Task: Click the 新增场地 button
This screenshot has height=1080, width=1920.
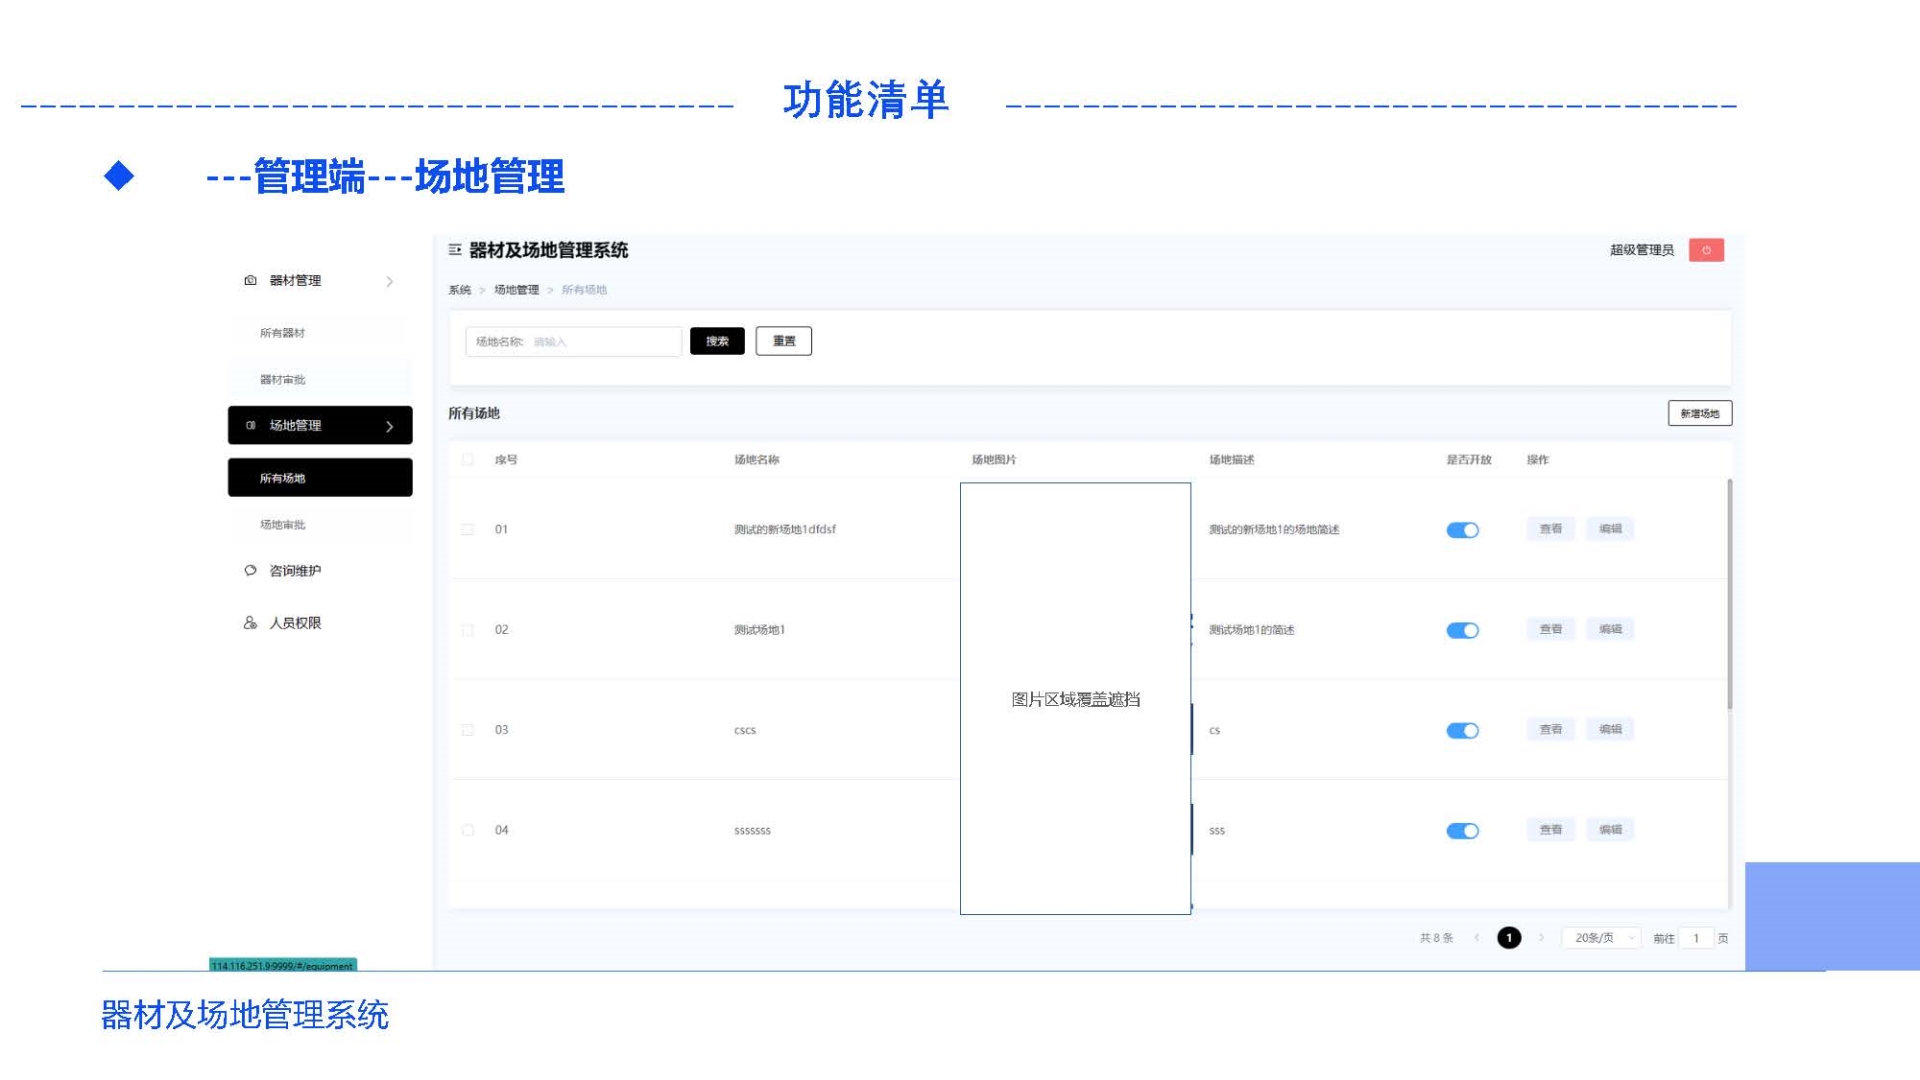Action: click(1699, 414)
